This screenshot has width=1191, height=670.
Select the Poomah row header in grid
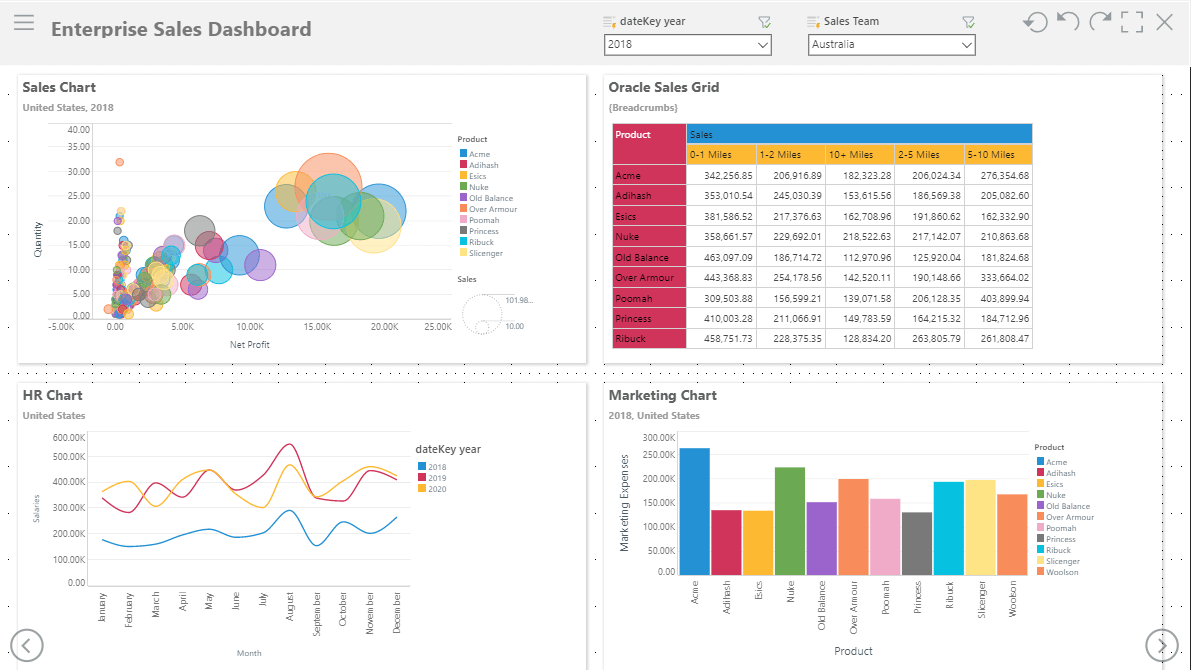click(649, 299)
